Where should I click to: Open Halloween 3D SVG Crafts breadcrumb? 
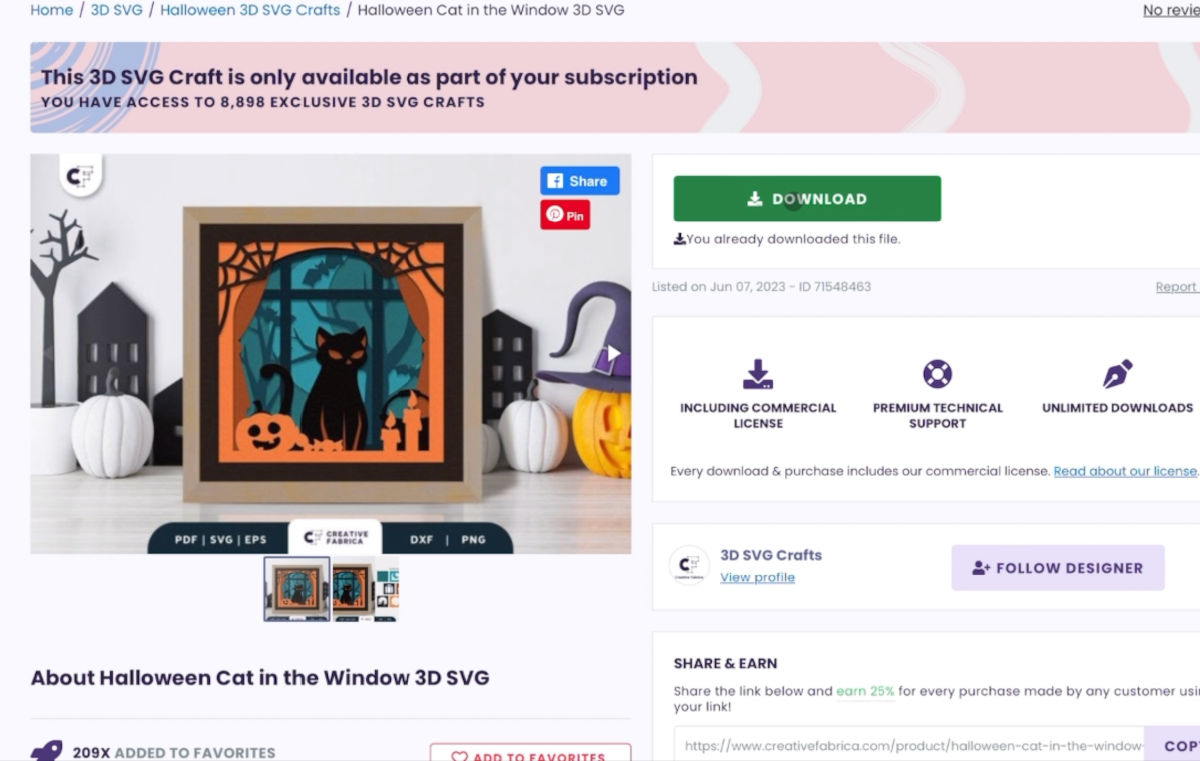250,10
